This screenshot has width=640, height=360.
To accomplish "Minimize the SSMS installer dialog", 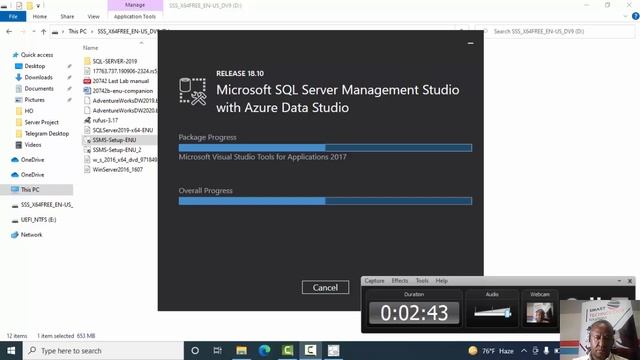I will coord(471,43).
